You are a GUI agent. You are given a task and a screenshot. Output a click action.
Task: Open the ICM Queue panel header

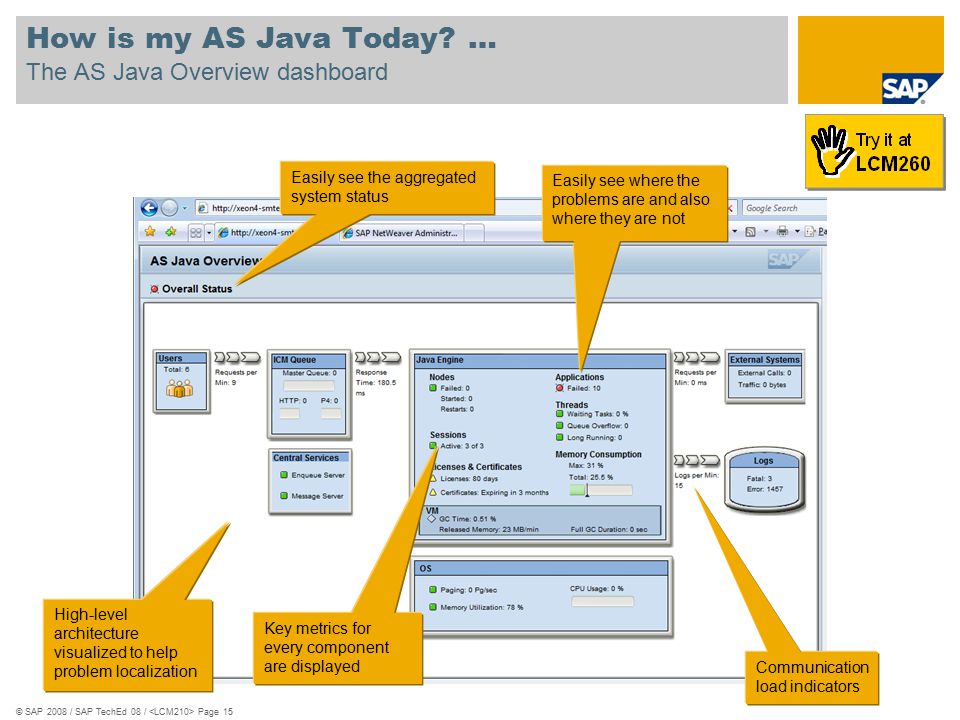click(309, 360)
